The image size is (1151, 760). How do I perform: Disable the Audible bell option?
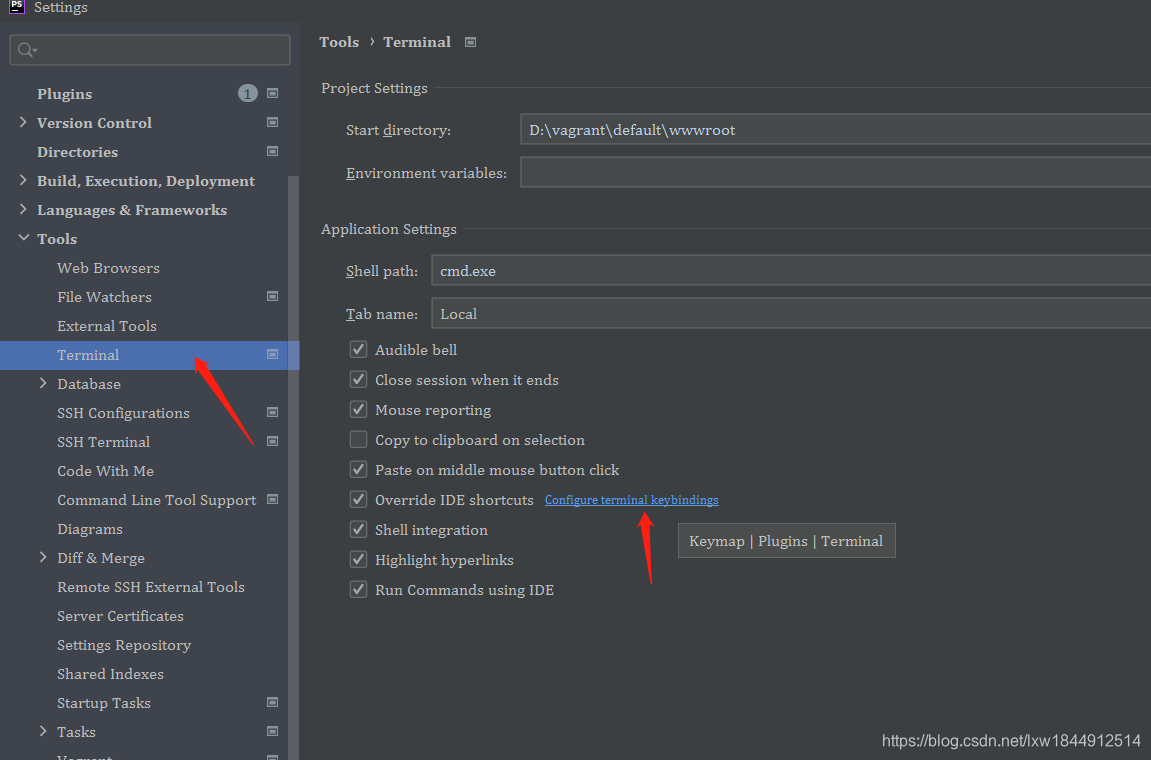(x=358, y=349)
